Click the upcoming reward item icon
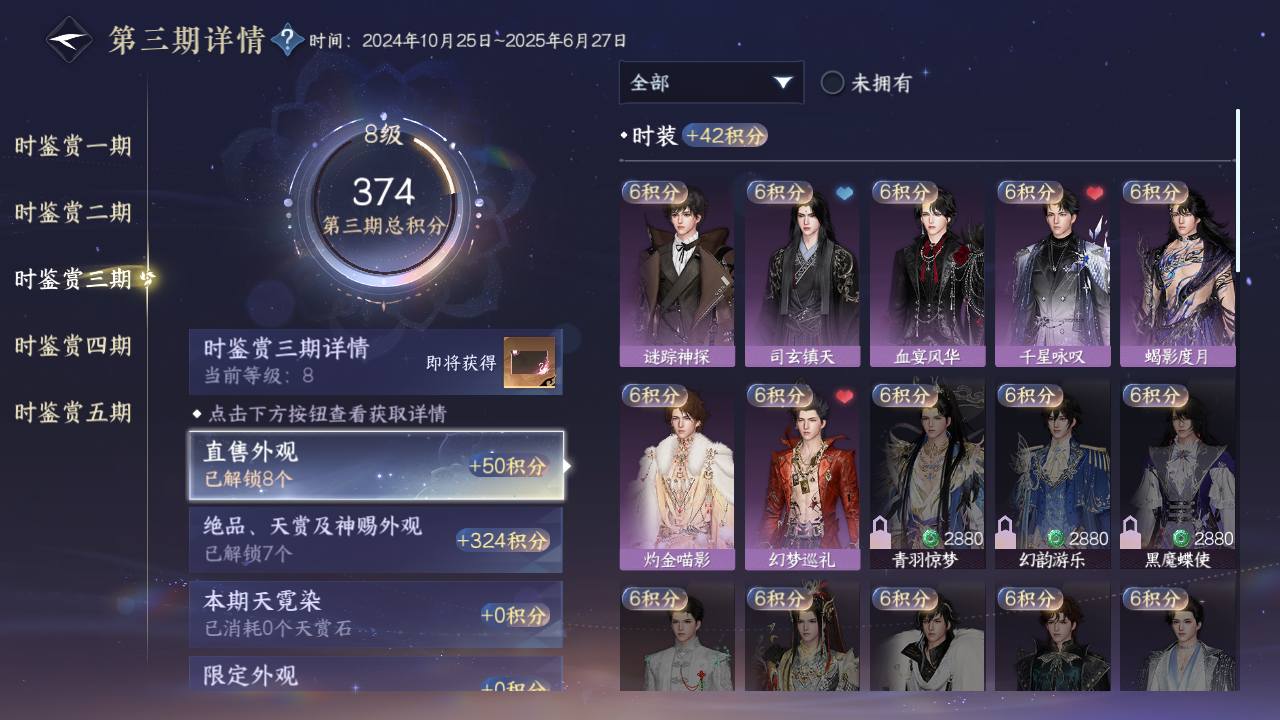Viewport: 1280px width, 720px height. [x=529, y=362]
